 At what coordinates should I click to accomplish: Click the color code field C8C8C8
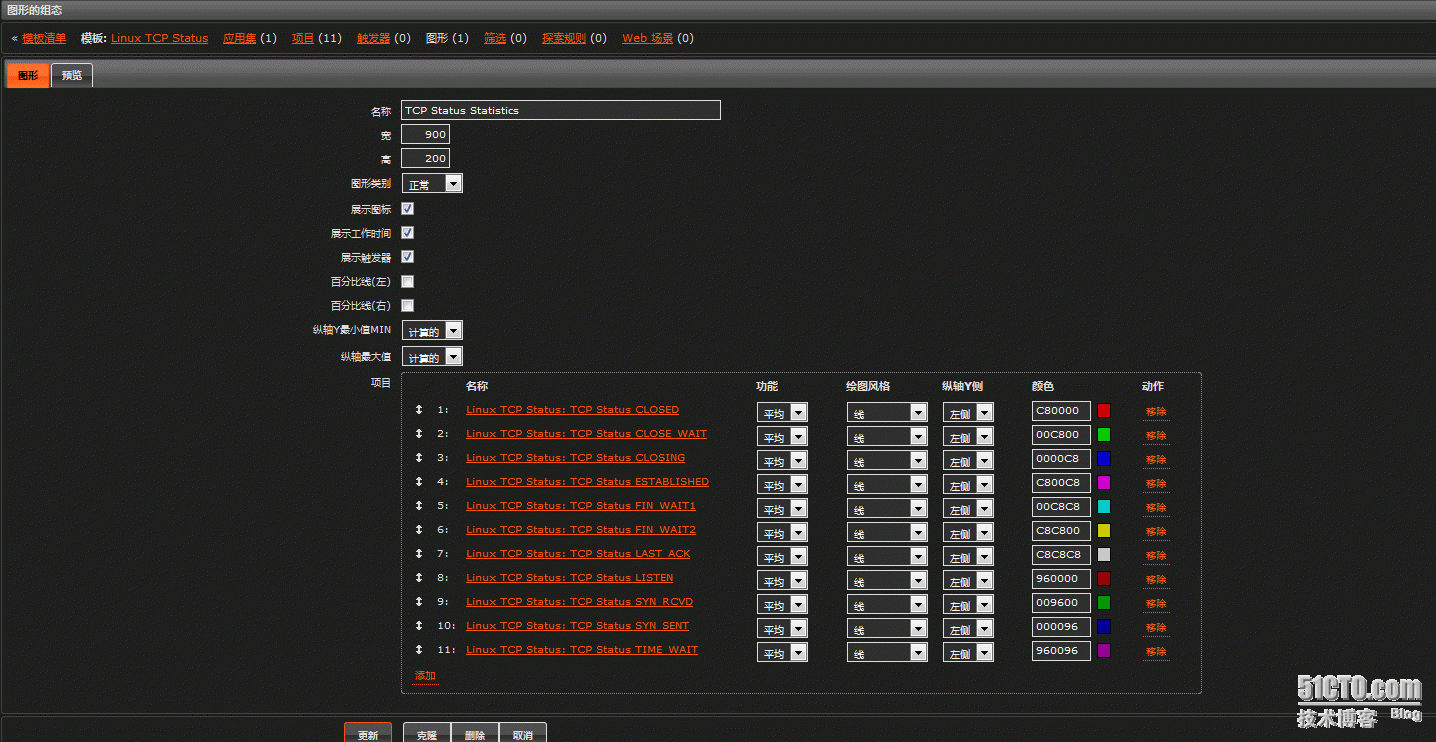1061,555
